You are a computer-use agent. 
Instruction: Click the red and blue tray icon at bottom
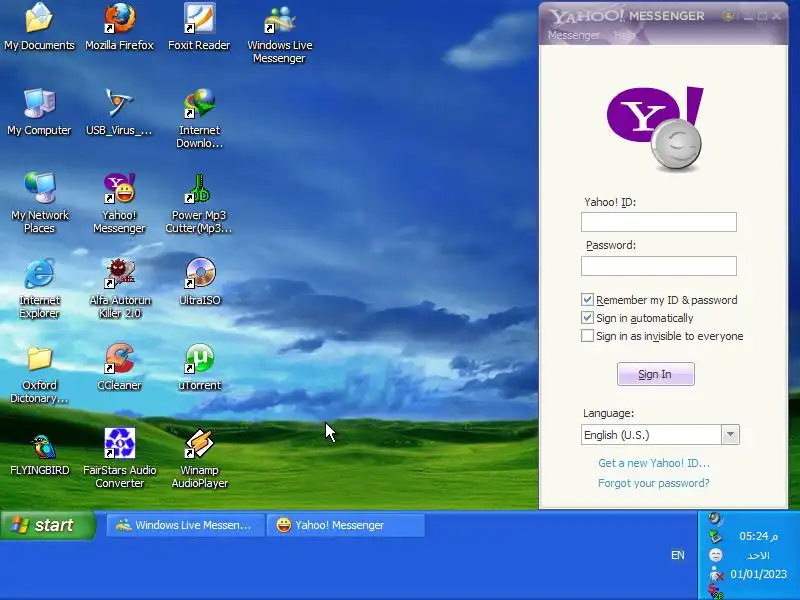pyautogui.click(x=715, y=591)
